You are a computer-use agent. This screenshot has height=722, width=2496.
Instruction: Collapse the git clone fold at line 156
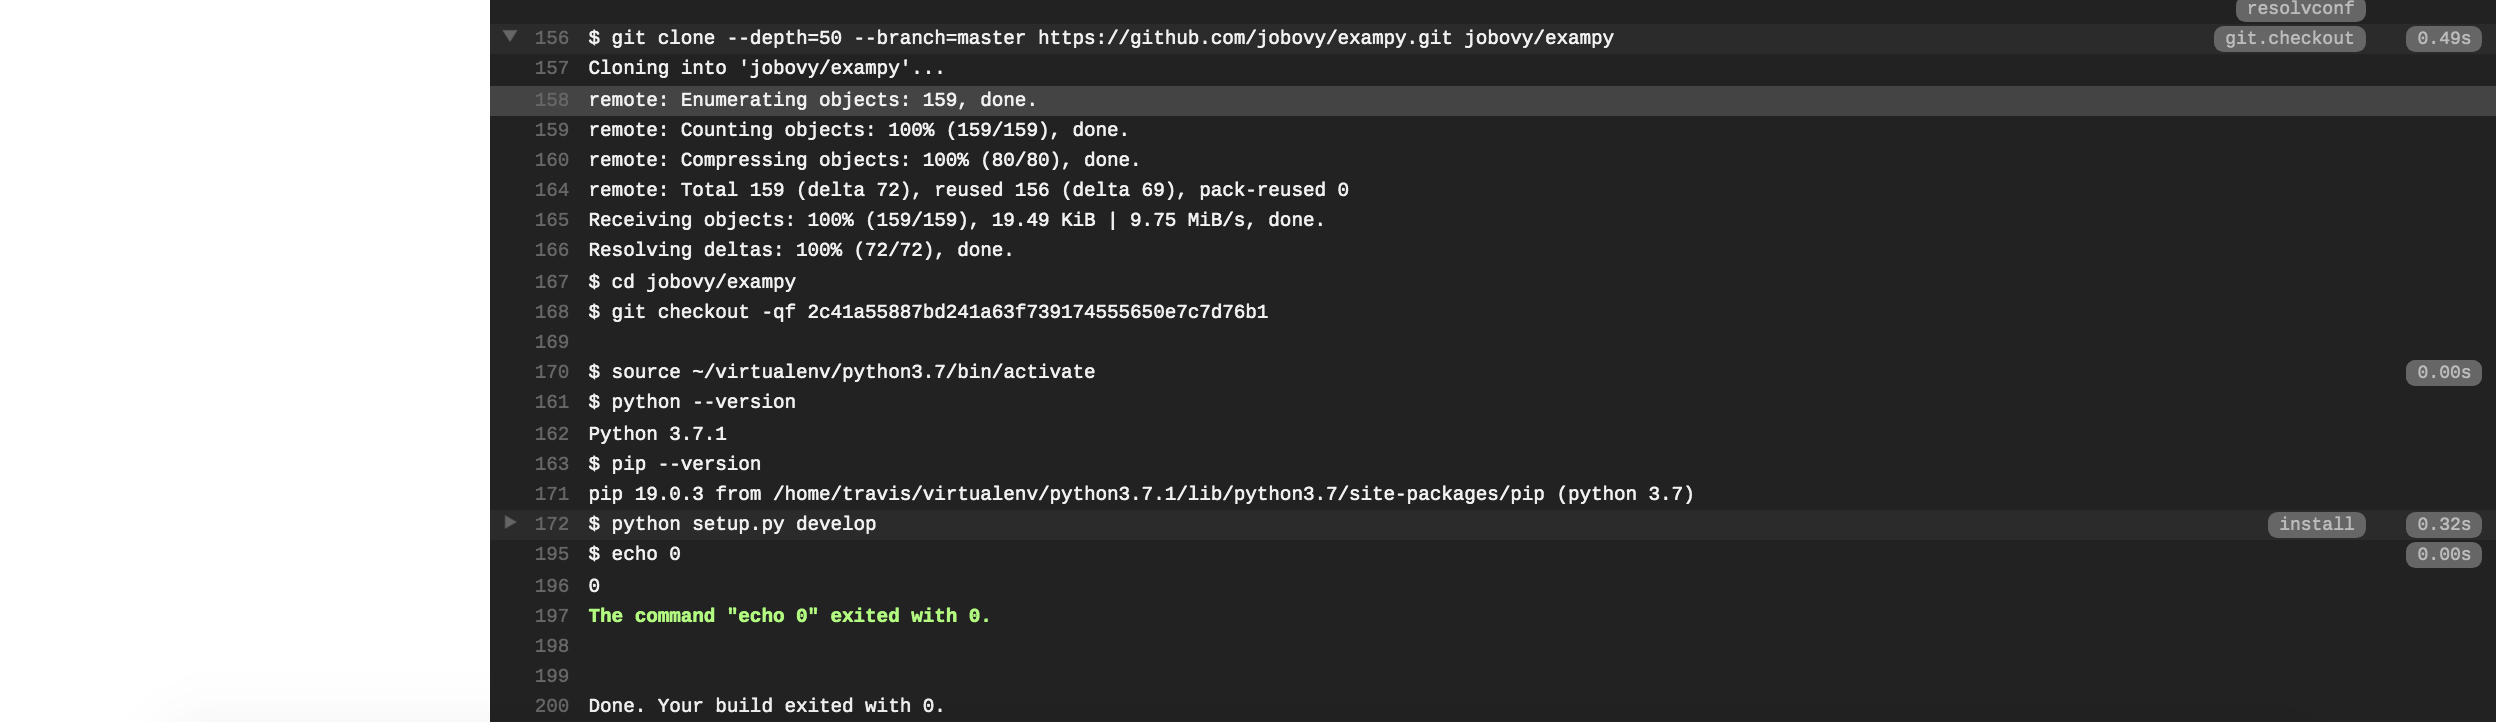click(510, 36)
